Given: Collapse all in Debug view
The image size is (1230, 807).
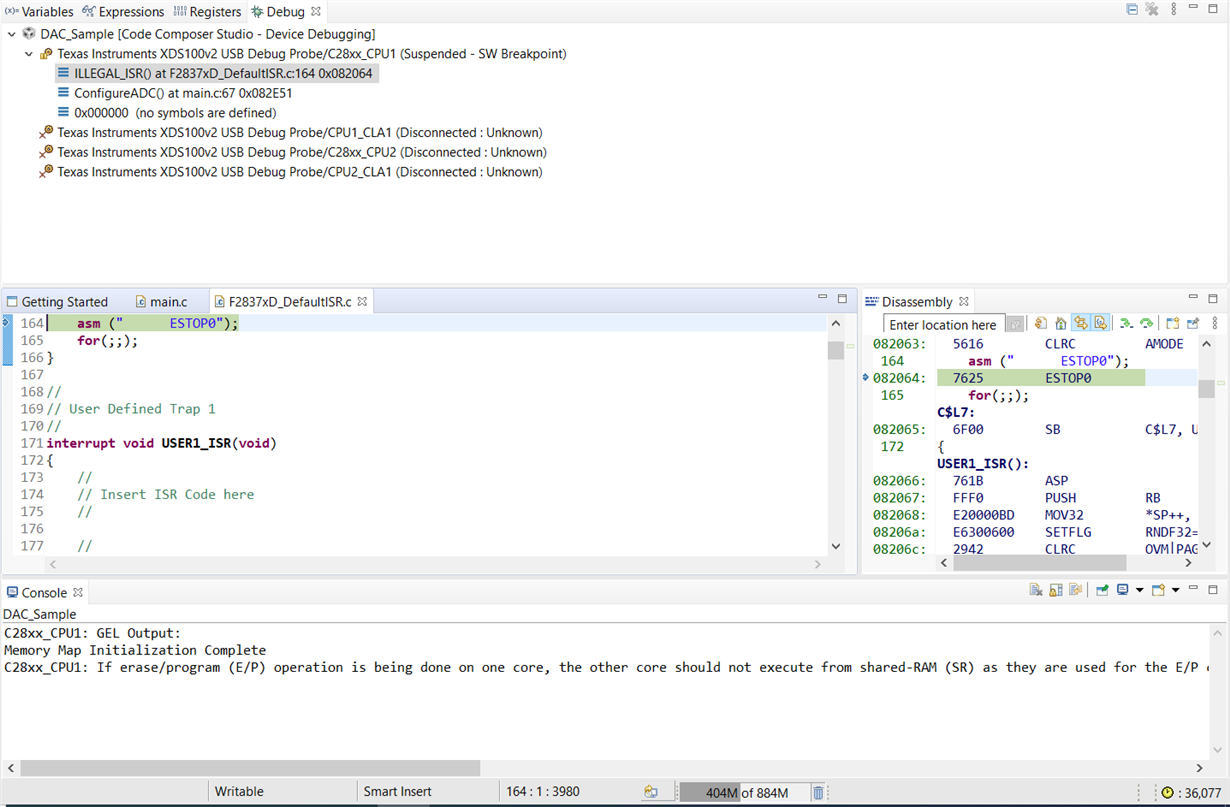Looking at the screenshot, I should click(x=1132, y=10).
